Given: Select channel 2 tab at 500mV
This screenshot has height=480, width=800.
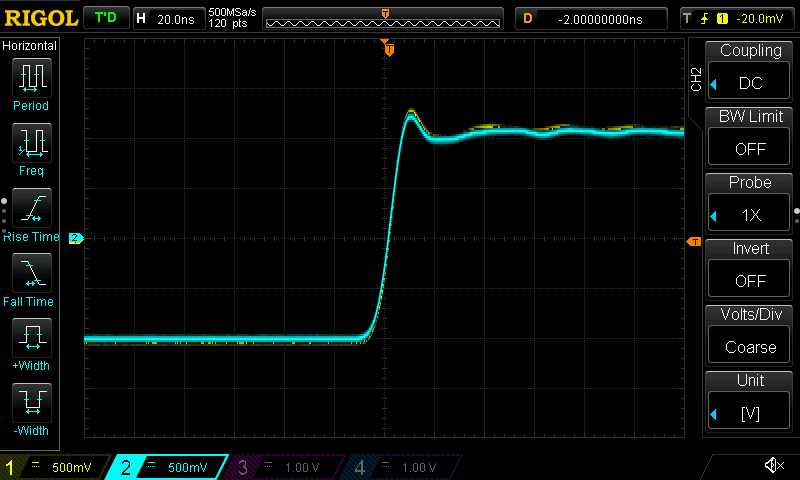Looking at the screenshot, I should point(167,467).
